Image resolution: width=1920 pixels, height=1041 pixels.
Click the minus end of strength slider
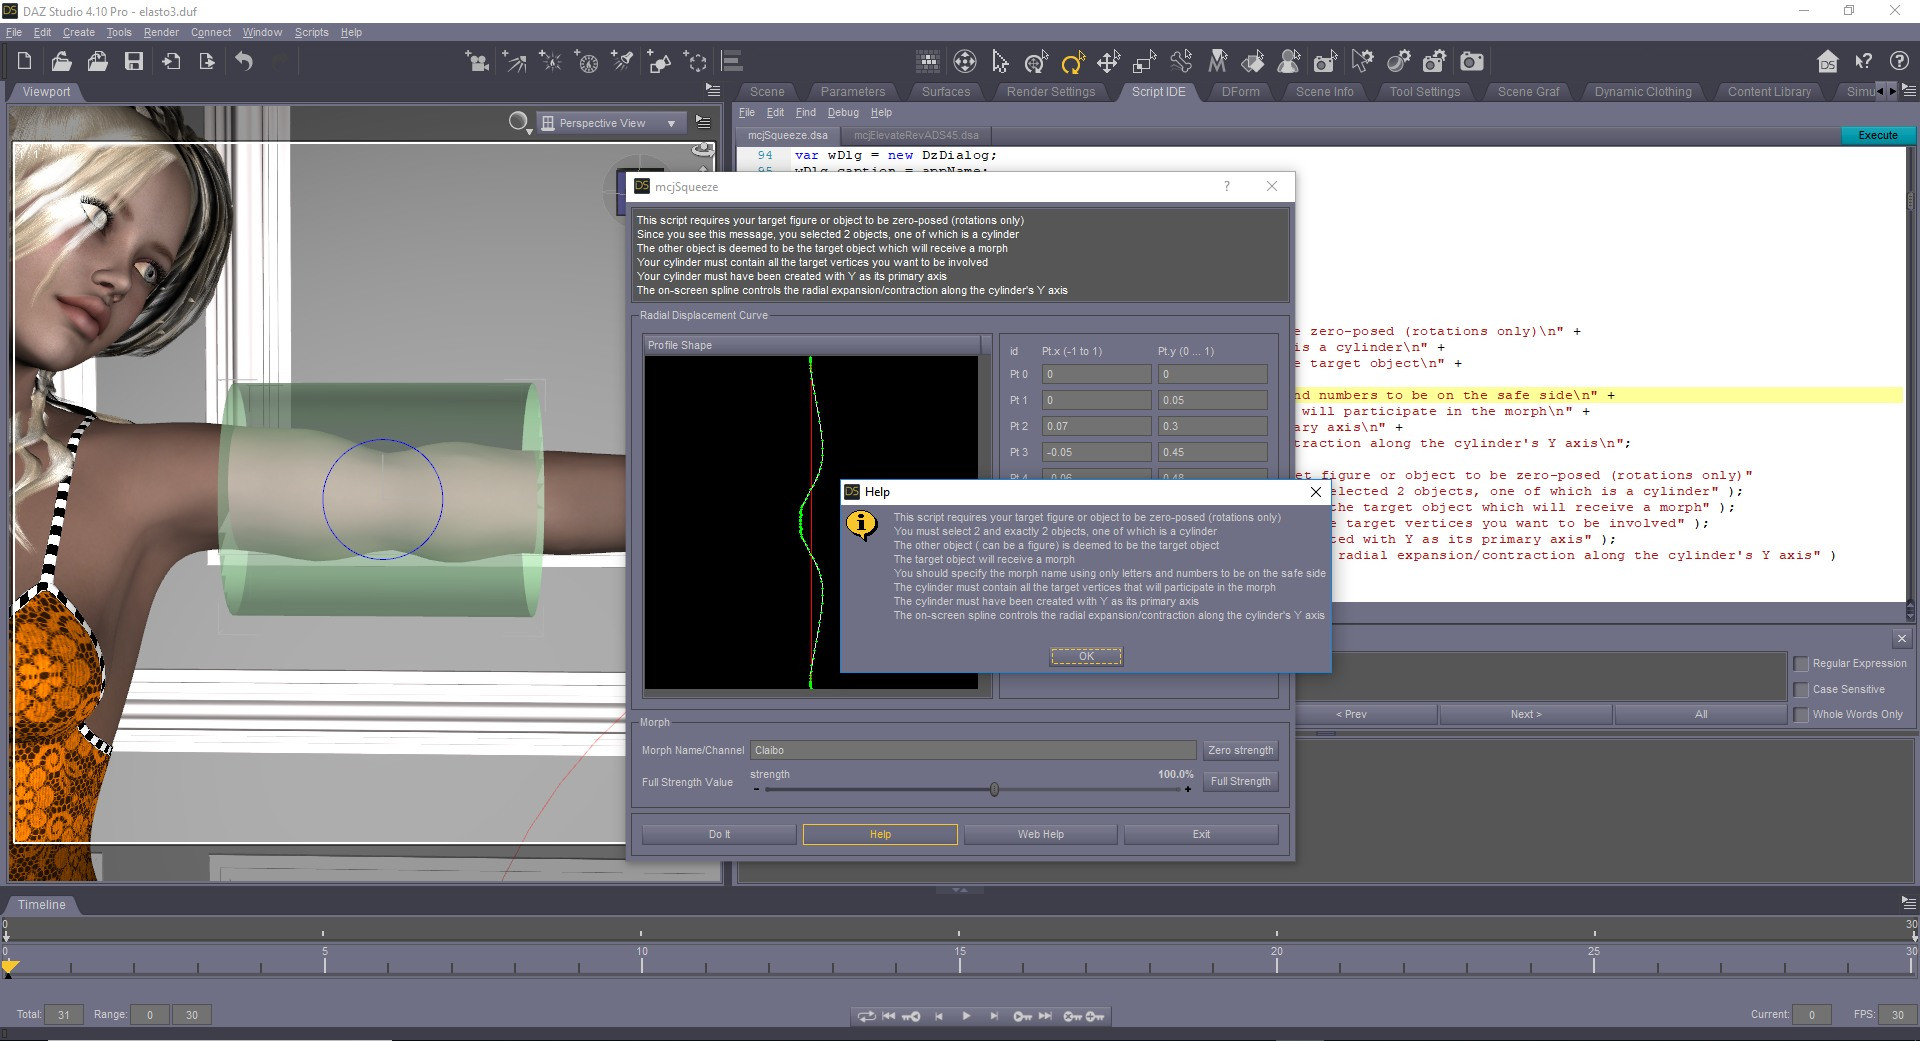756,790
